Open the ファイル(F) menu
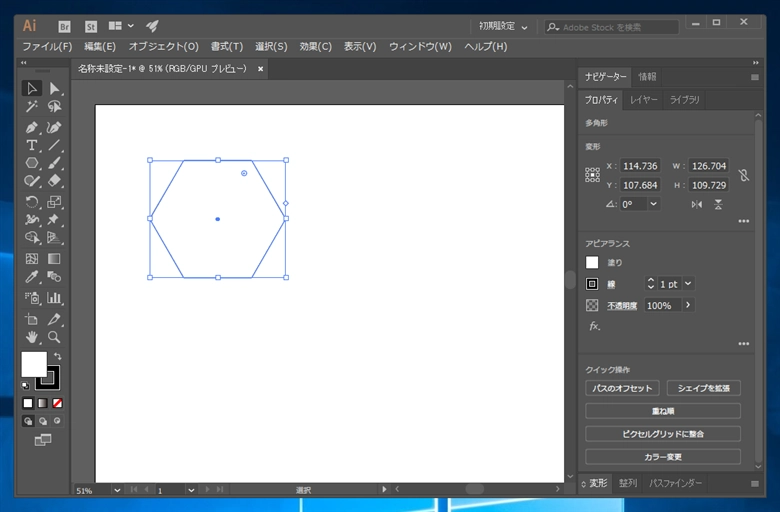This screenshot has width=780, height=512. click(47, 47)
